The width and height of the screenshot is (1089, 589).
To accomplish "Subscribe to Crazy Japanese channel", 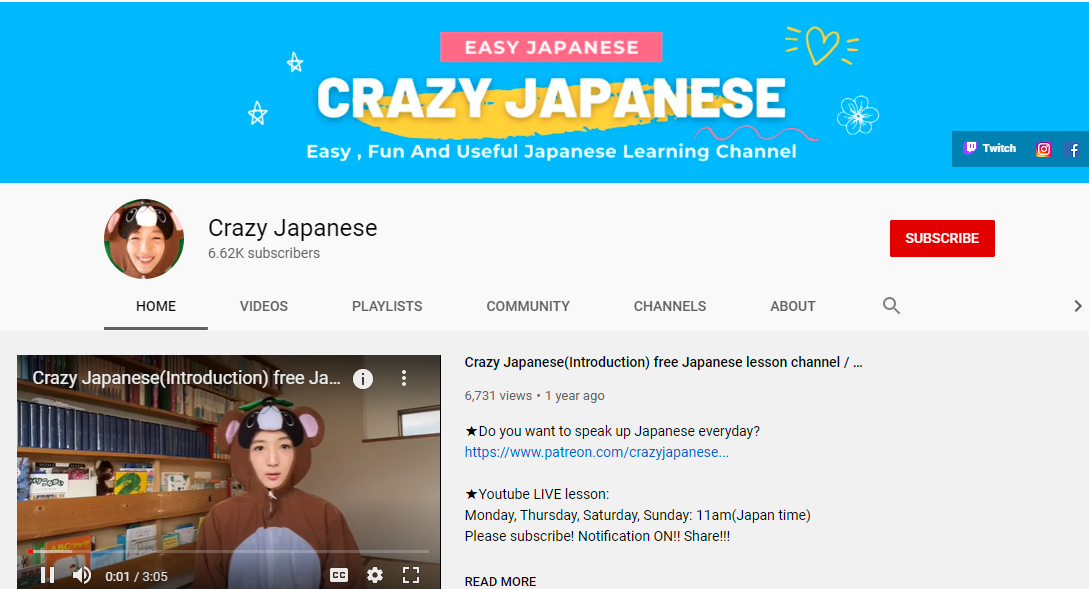I will [x=942, y=238].
